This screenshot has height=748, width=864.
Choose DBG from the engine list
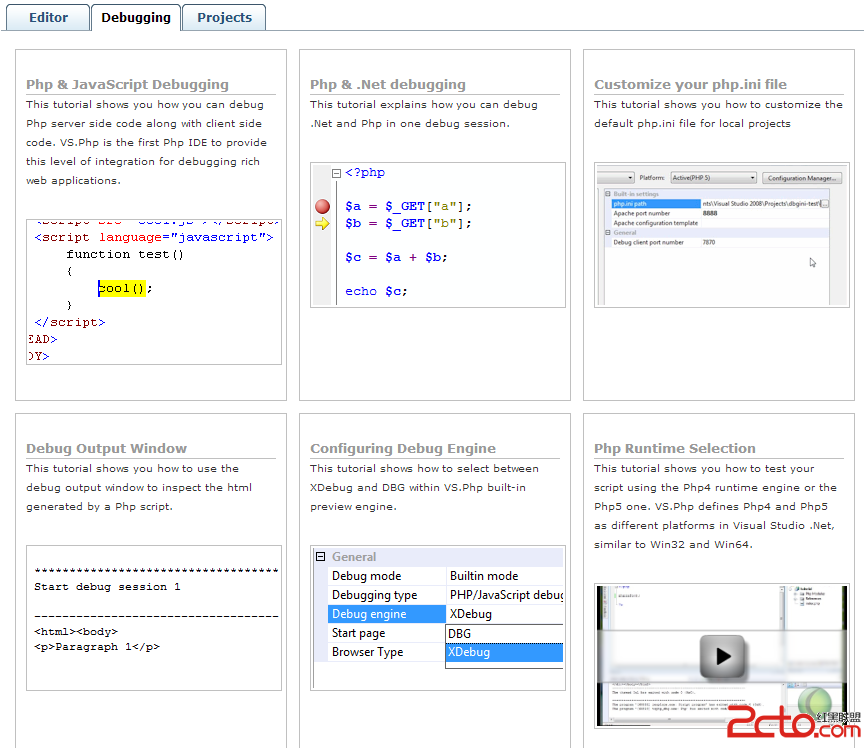coord(504,634)
